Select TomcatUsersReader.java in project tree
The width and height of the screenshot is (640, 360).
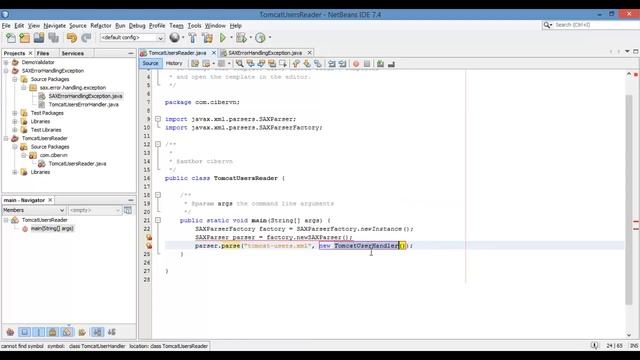pos(77,164)
